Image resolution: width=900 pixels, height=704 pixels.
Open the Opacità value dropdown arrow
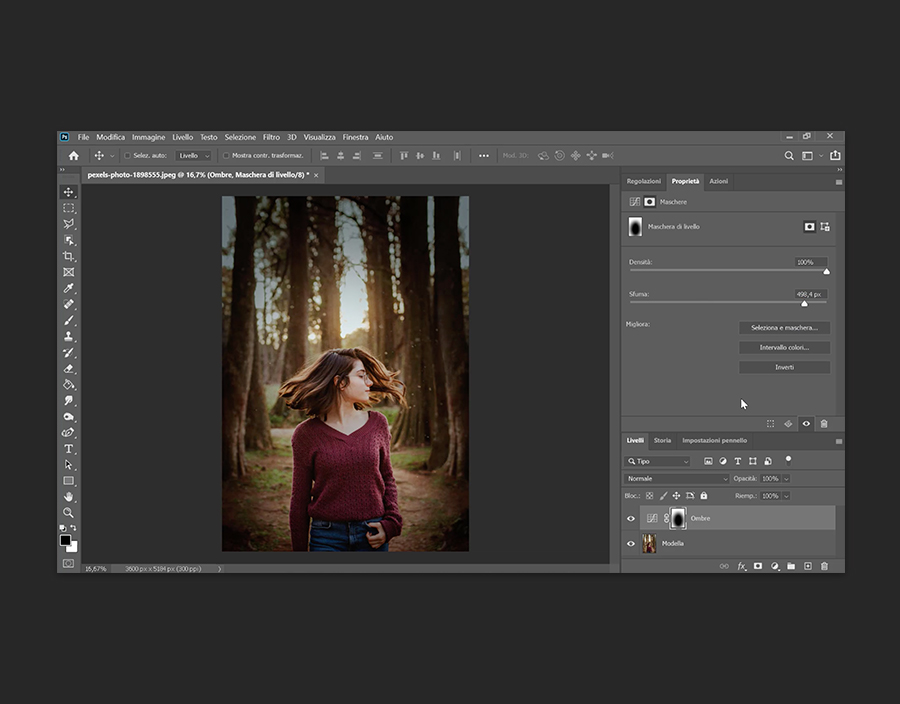point(786,479)
